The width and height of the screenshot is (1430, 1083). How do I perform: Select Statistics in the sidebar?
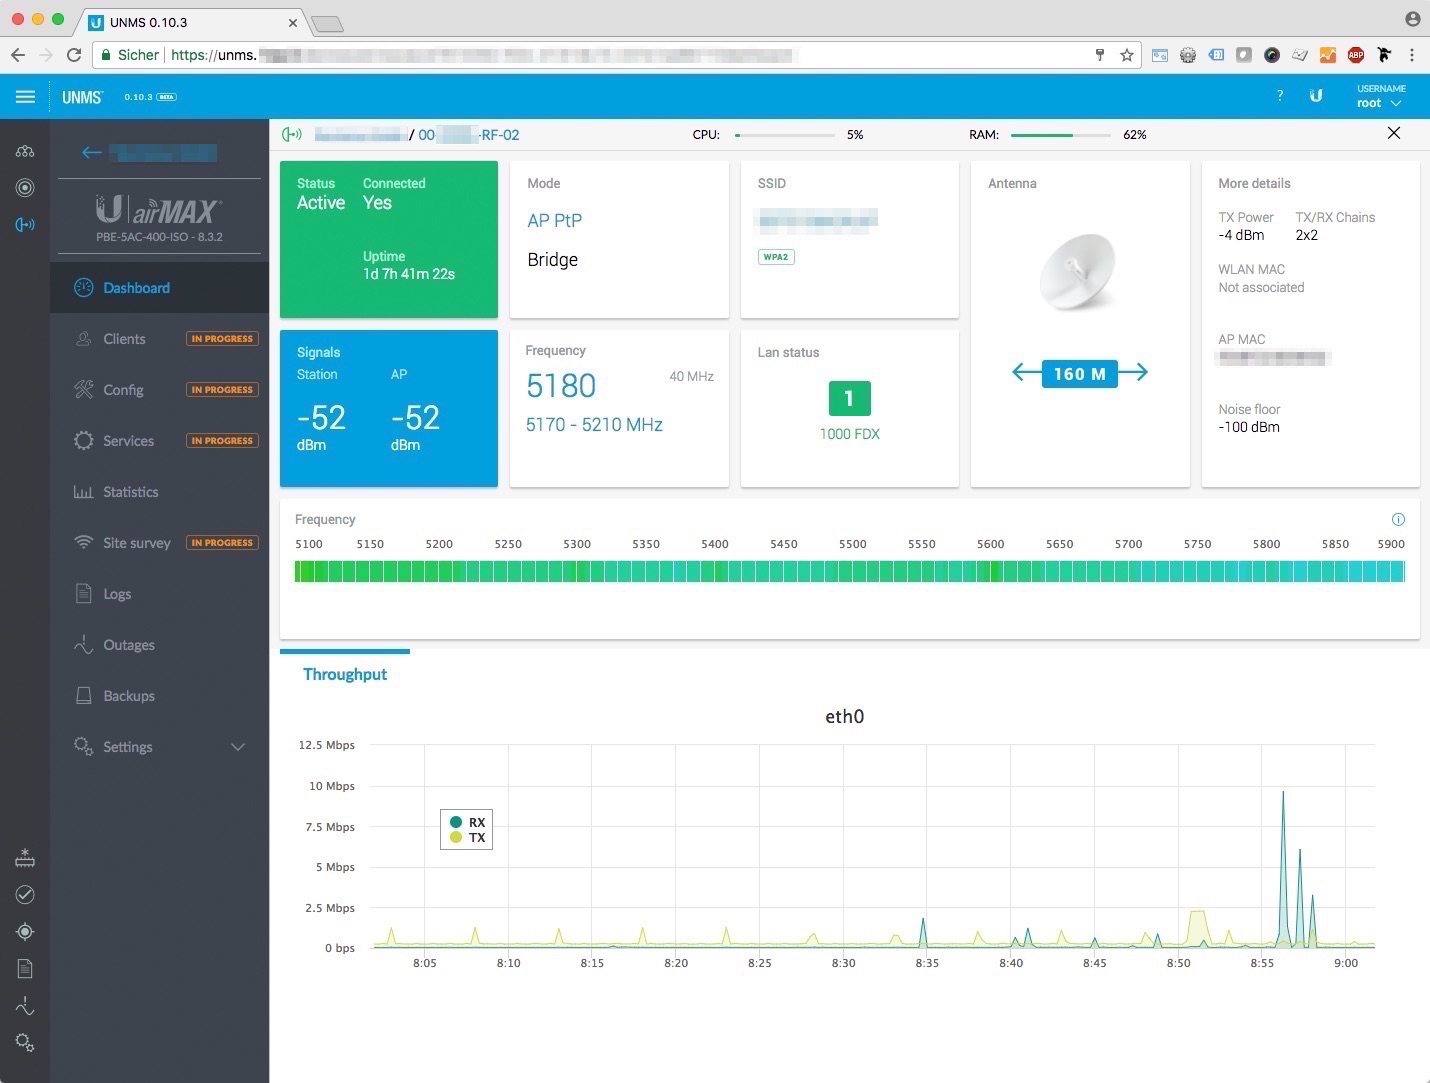point(130,492)
